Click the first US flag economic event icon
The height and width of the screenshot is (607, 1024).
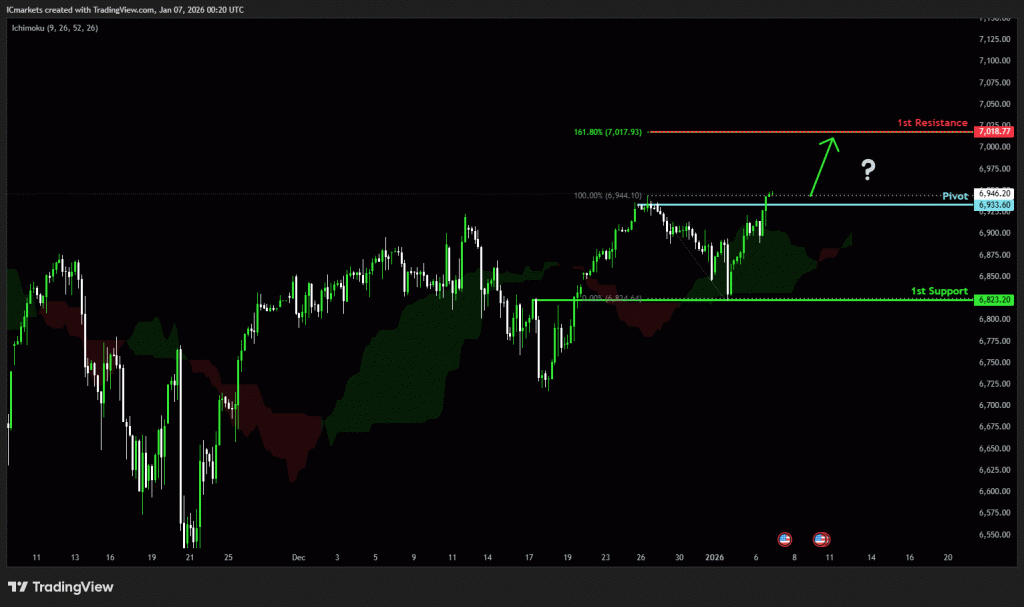pyautogui.click(x=784, y=539)
